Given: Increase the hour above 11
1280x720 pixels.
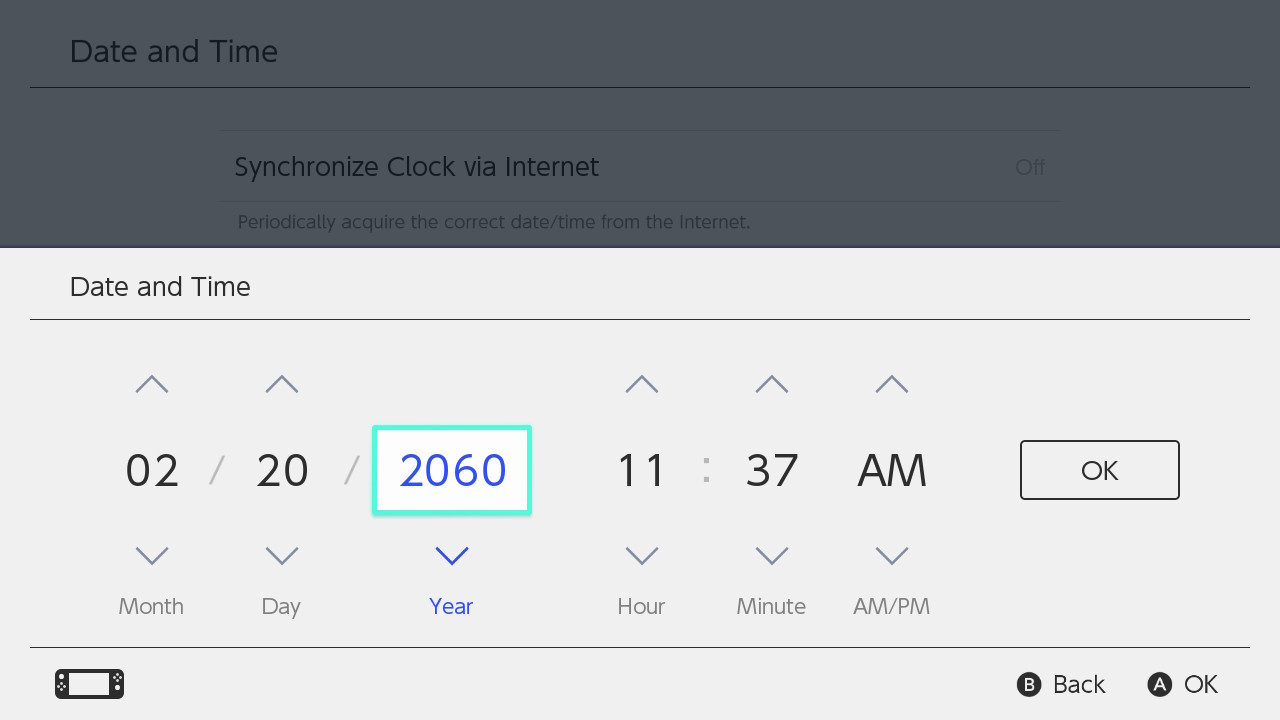Looking at the screenshot, I should (641, 383).
